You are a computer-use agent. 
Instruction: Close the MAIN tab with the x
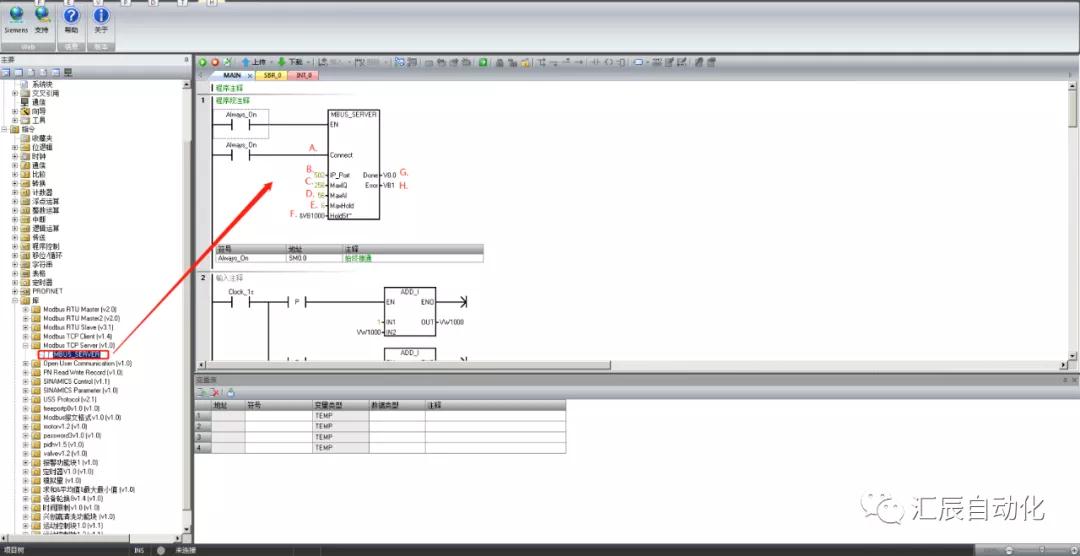pyautogui.click(x=249, y=76)
